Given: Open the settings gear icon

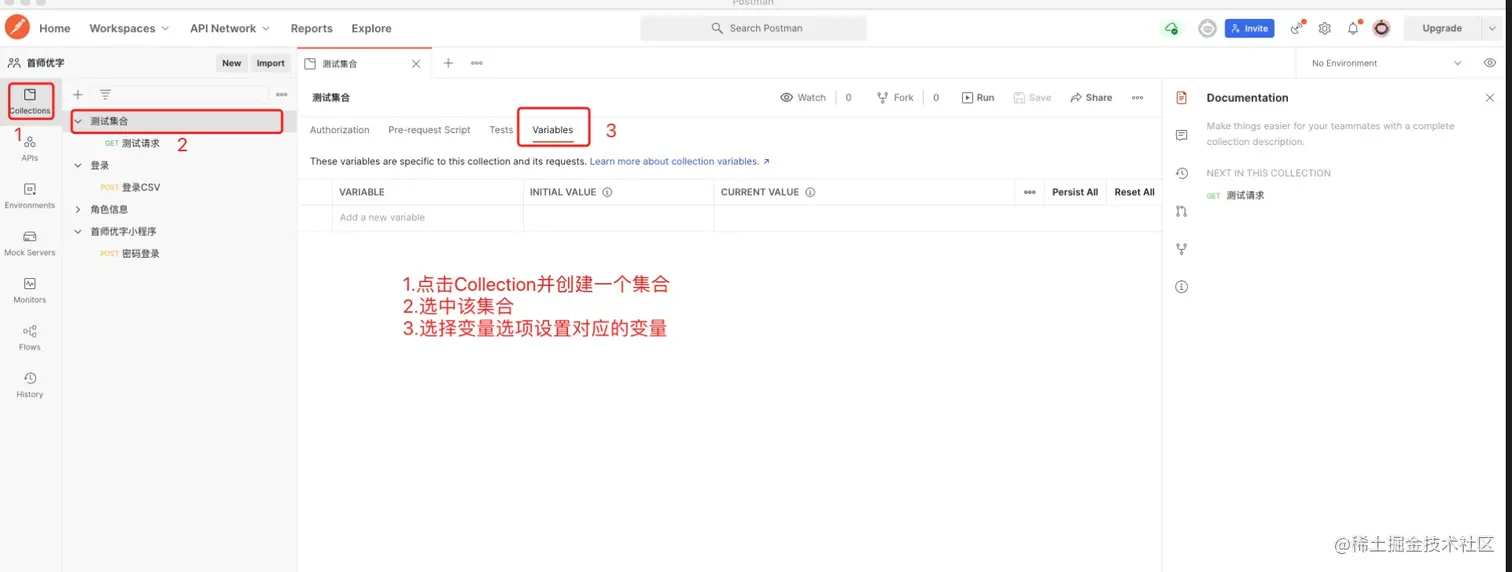Looking at the screenshot, I should (1324, 28).
